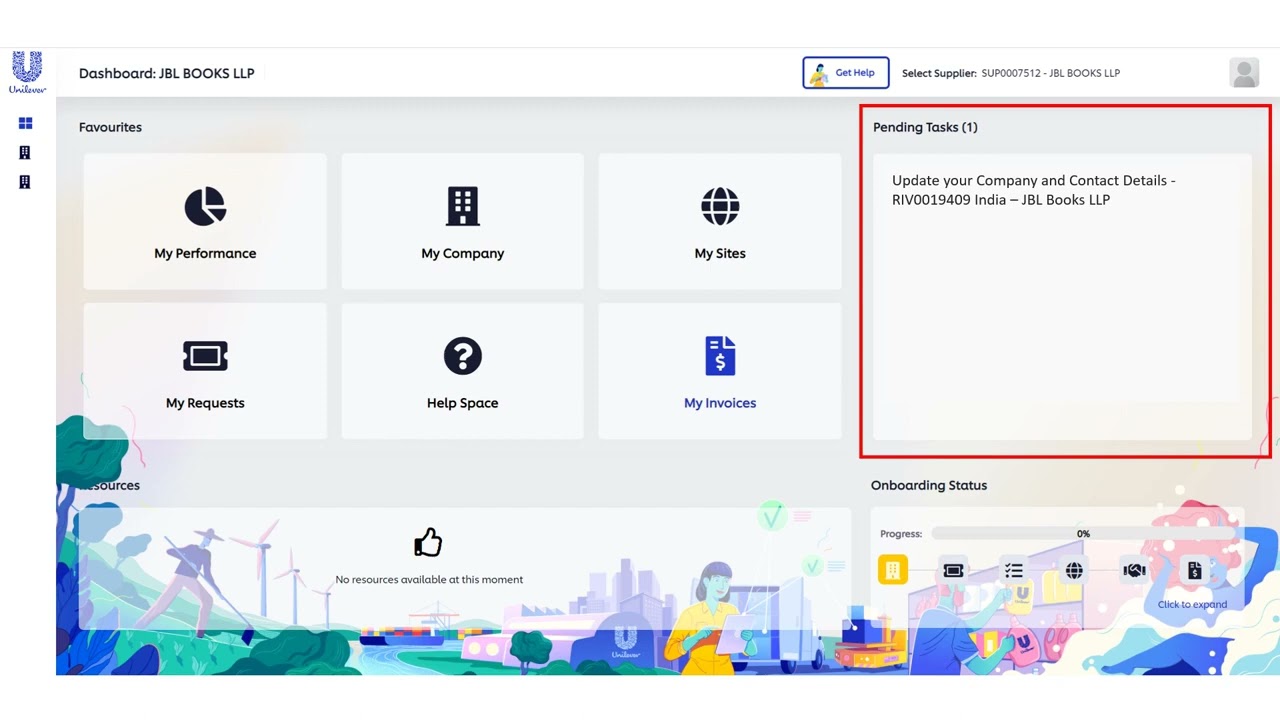Click the Unilever logo
1280x720 pixels.
pyautogui.click(x=27, y=73)
